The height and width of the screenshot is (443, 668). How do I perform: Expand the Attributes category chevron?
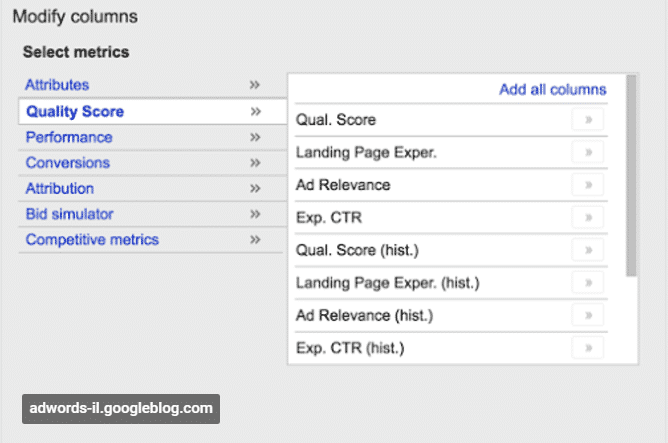point(255,85)
